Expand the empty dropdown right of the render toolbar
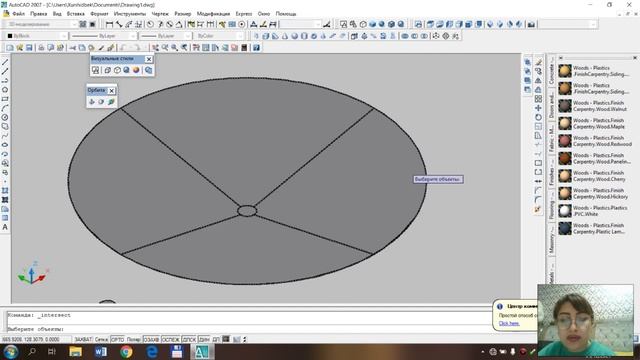The image size is (640, 360). coord(593,24)
